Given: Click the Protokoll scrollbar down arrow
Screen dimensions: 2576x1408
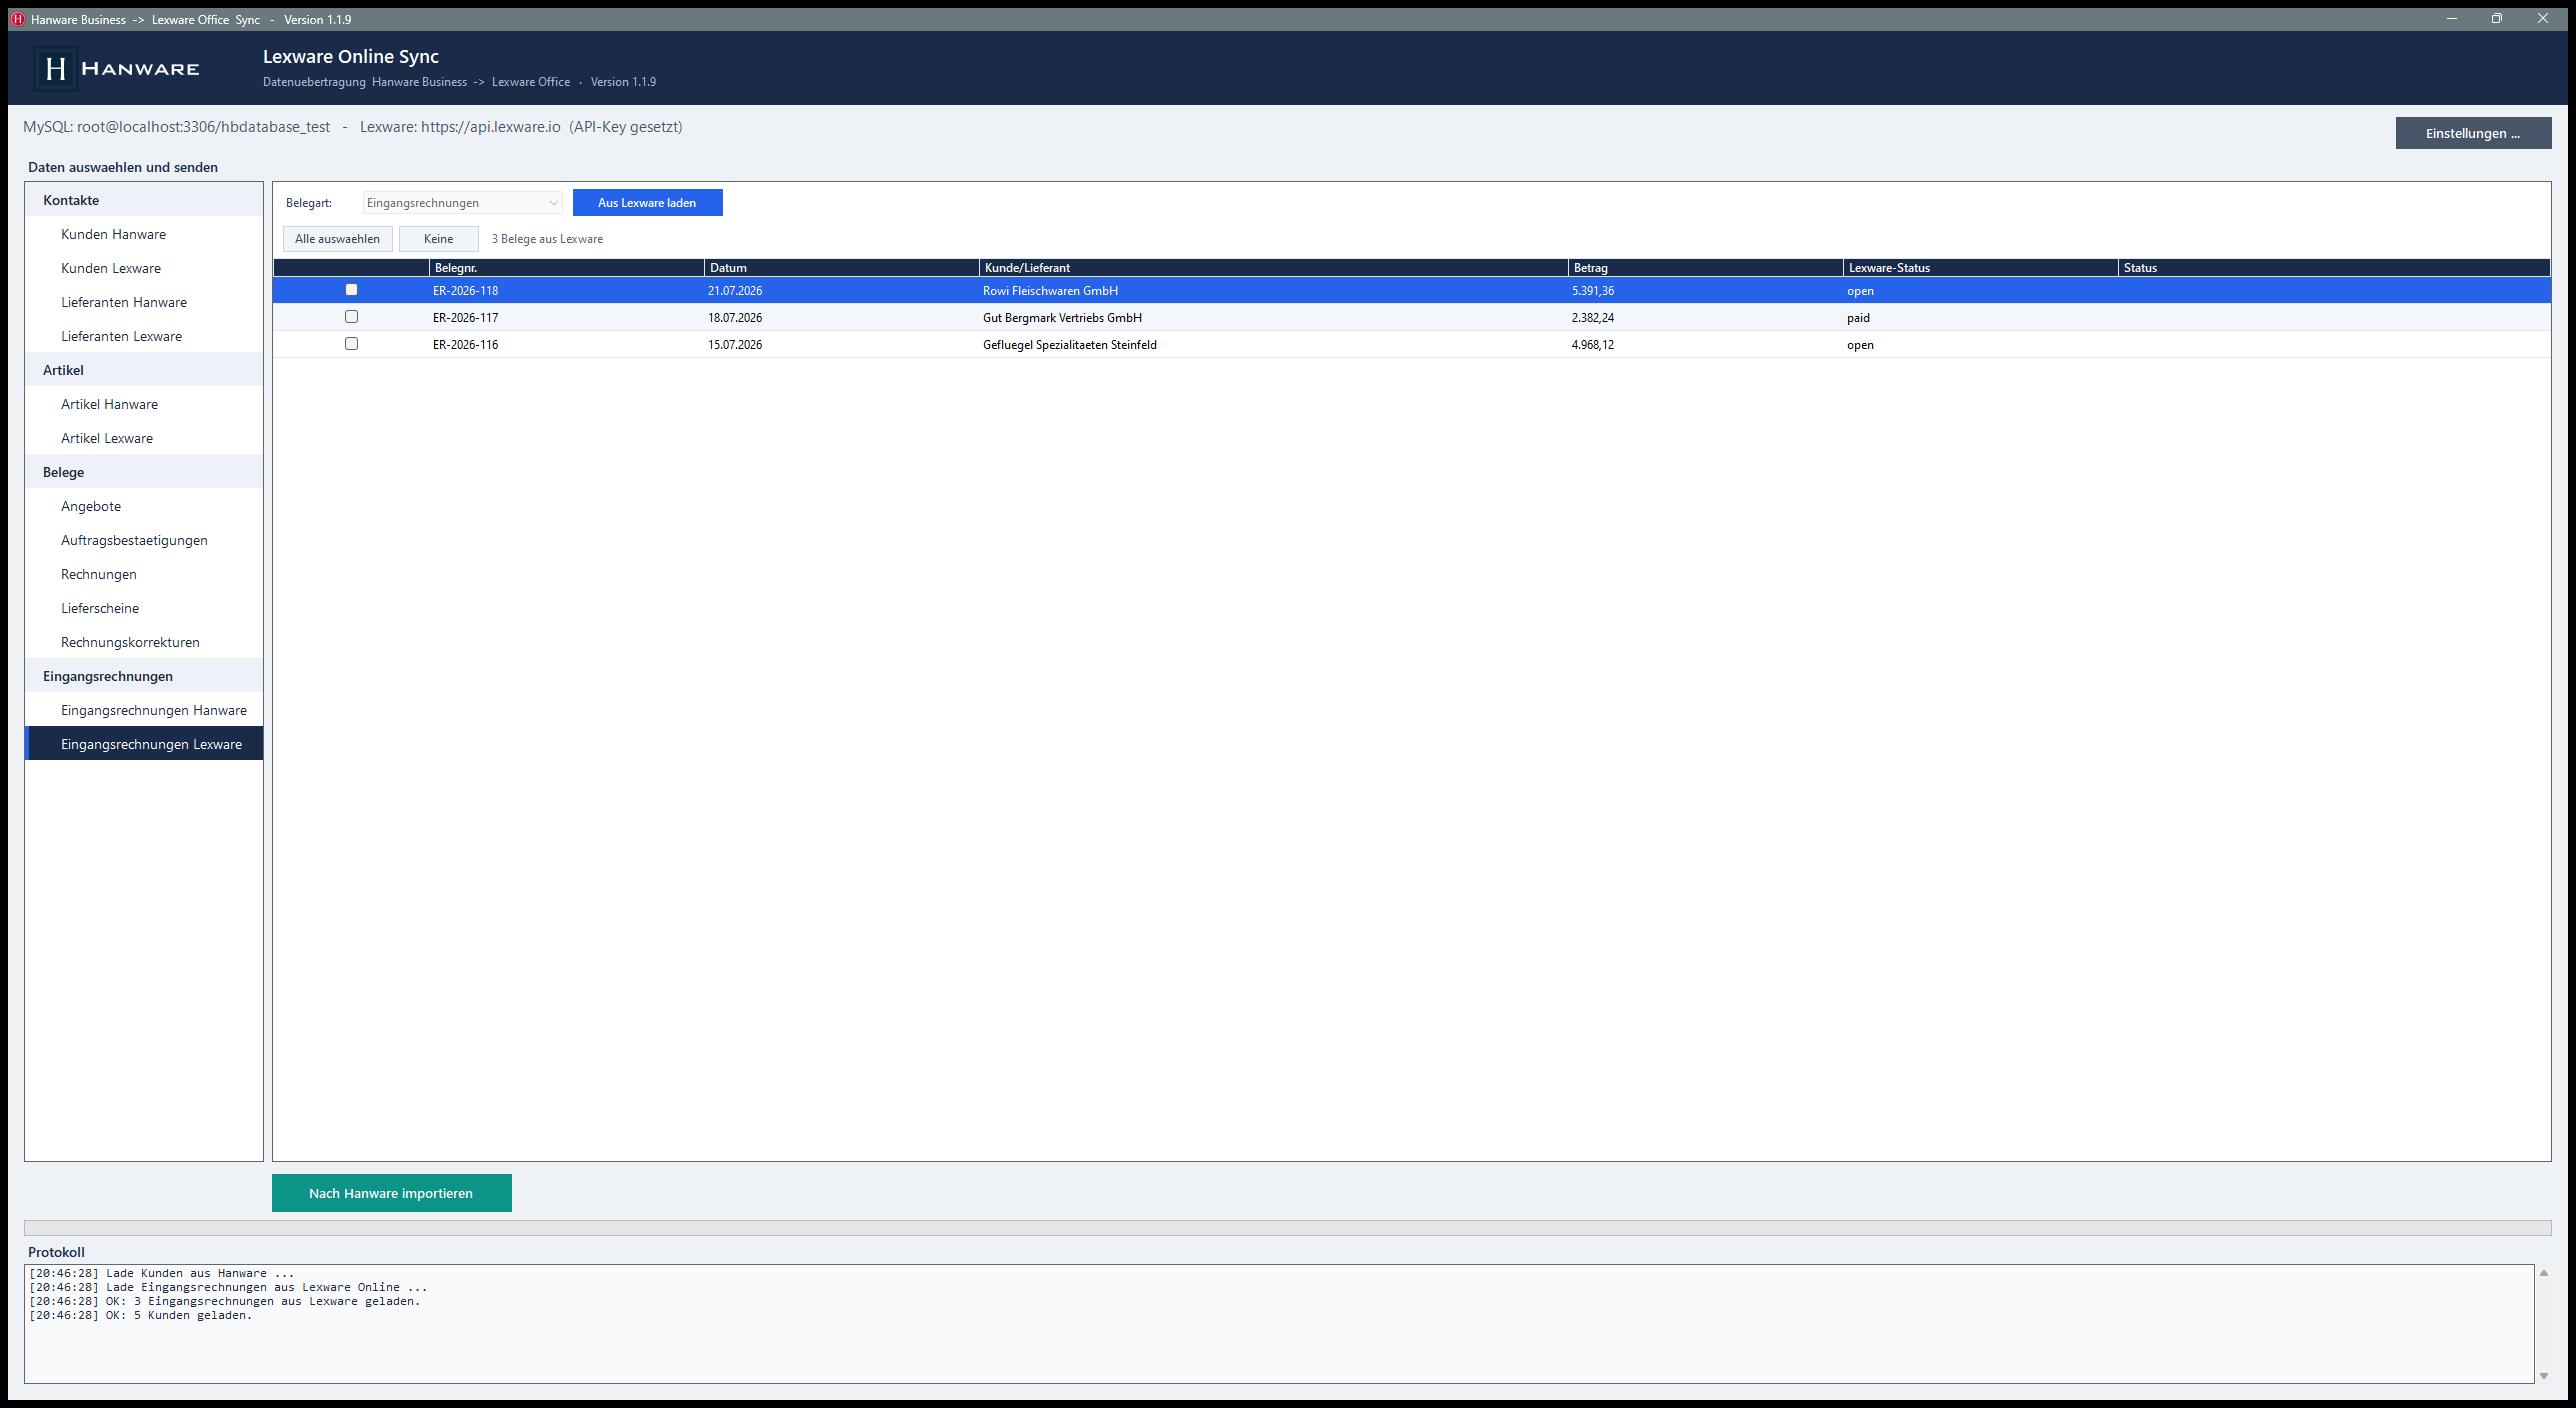Looking at the screenshot, I should point(2543,1376).
